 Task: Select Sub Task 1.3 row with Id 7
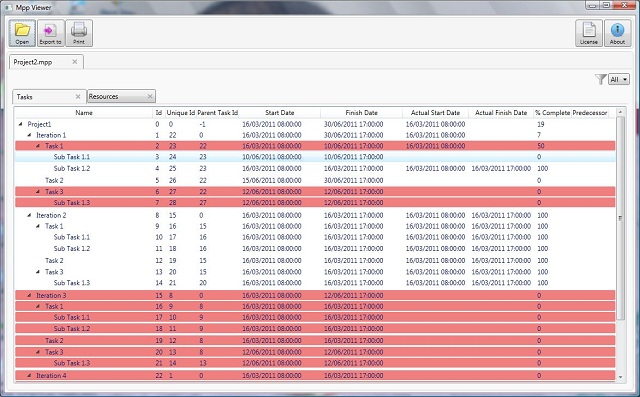pos(315,202)
